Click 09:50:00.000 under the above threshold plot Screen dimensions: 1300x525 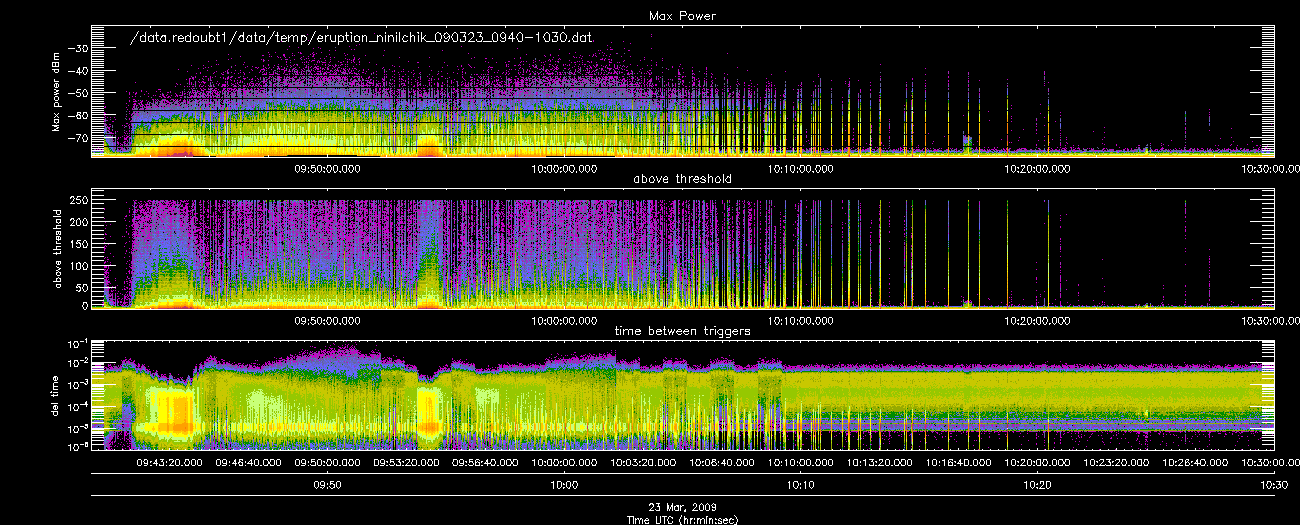pos(327,321)
